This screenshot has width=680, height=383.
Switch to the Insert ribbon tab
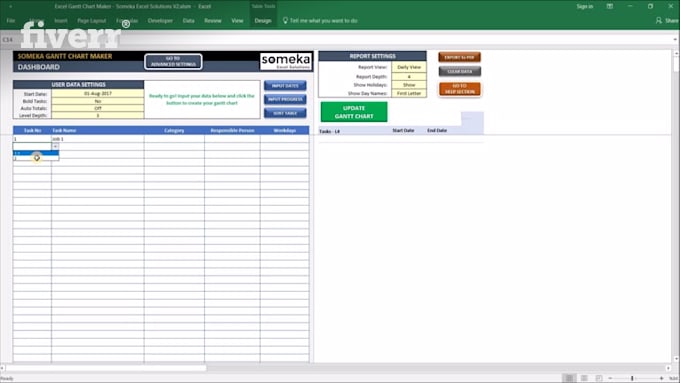click(61, 20)
